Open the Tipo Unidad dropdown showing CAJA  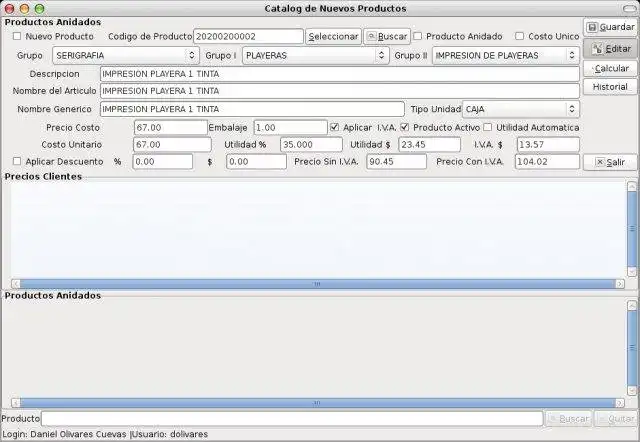[521, 109]
